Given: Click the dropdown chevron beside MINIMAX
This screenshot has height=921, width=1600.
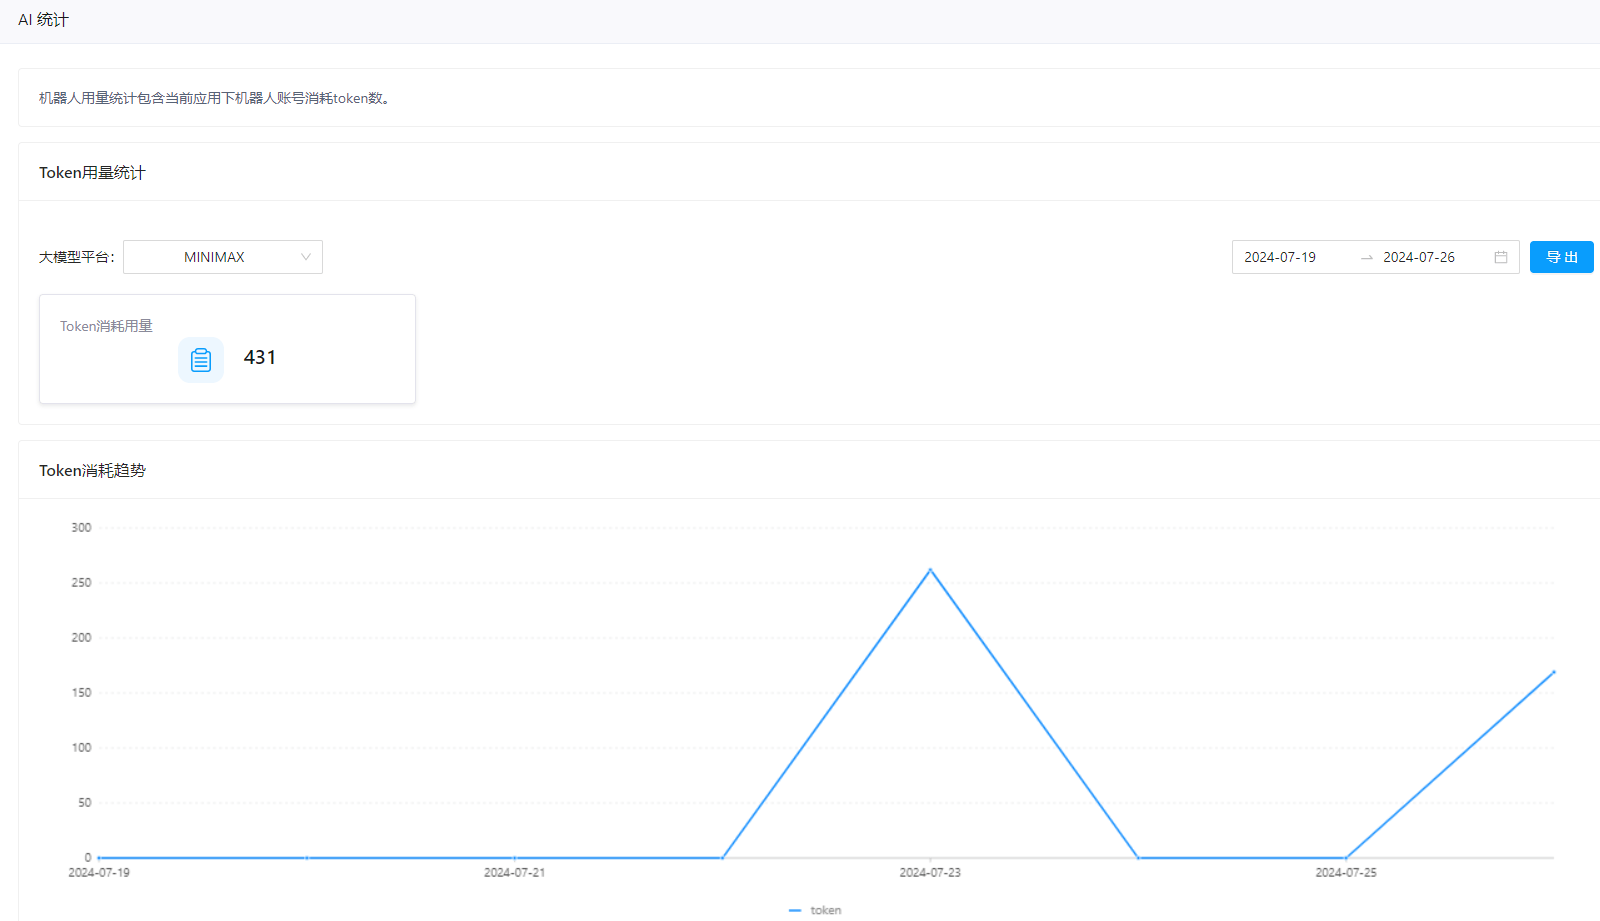Looking at the screenshot, I should pyautogui.click(x=306, y=257).
